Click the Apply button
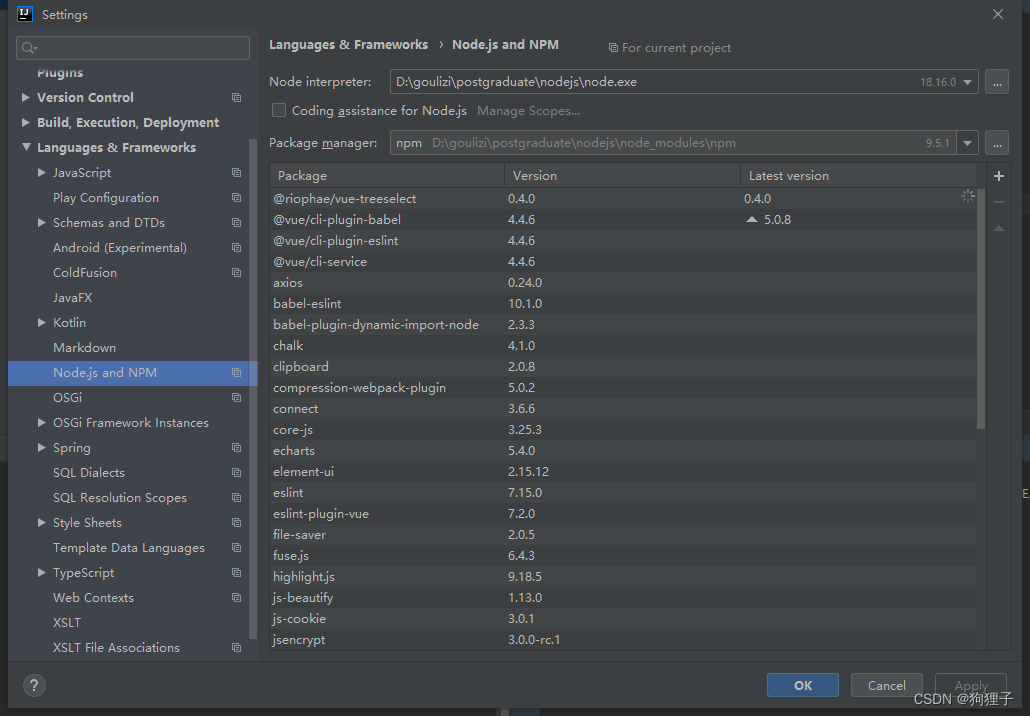The width and height of the screenshot is (1030, 716). click(971, 685)
